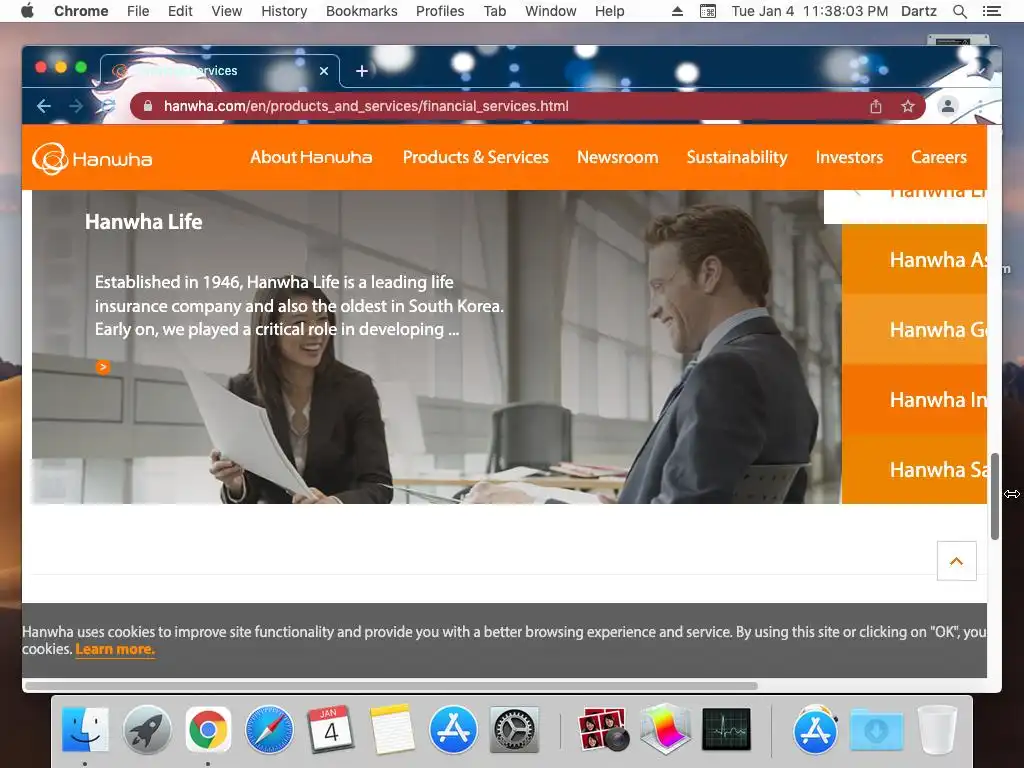The image size is (1024, 768).
Task: Open the File menu
Action: [138, 11]
